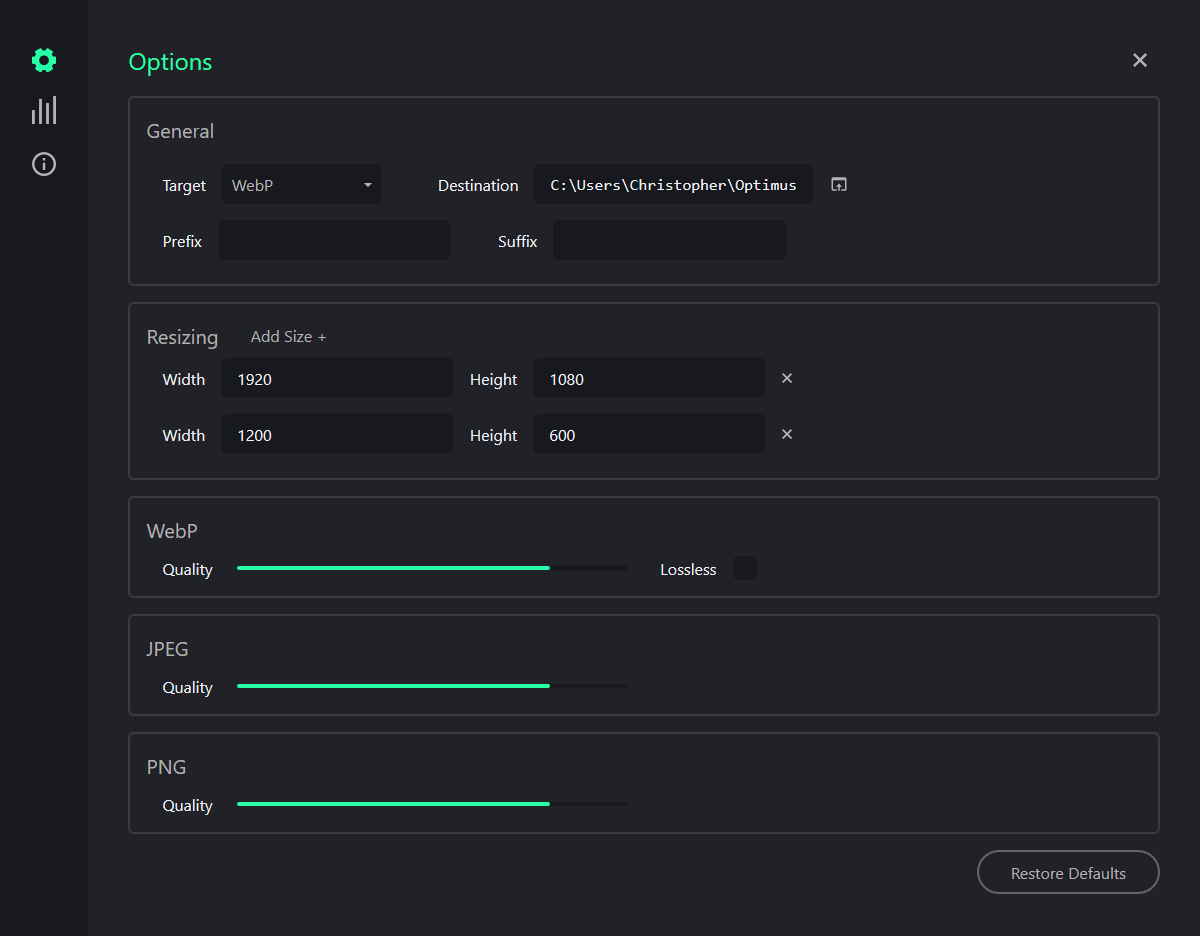Toggle lossless compression for WebP
This screenshot has width=1200, height=936.
pos(744,568)
